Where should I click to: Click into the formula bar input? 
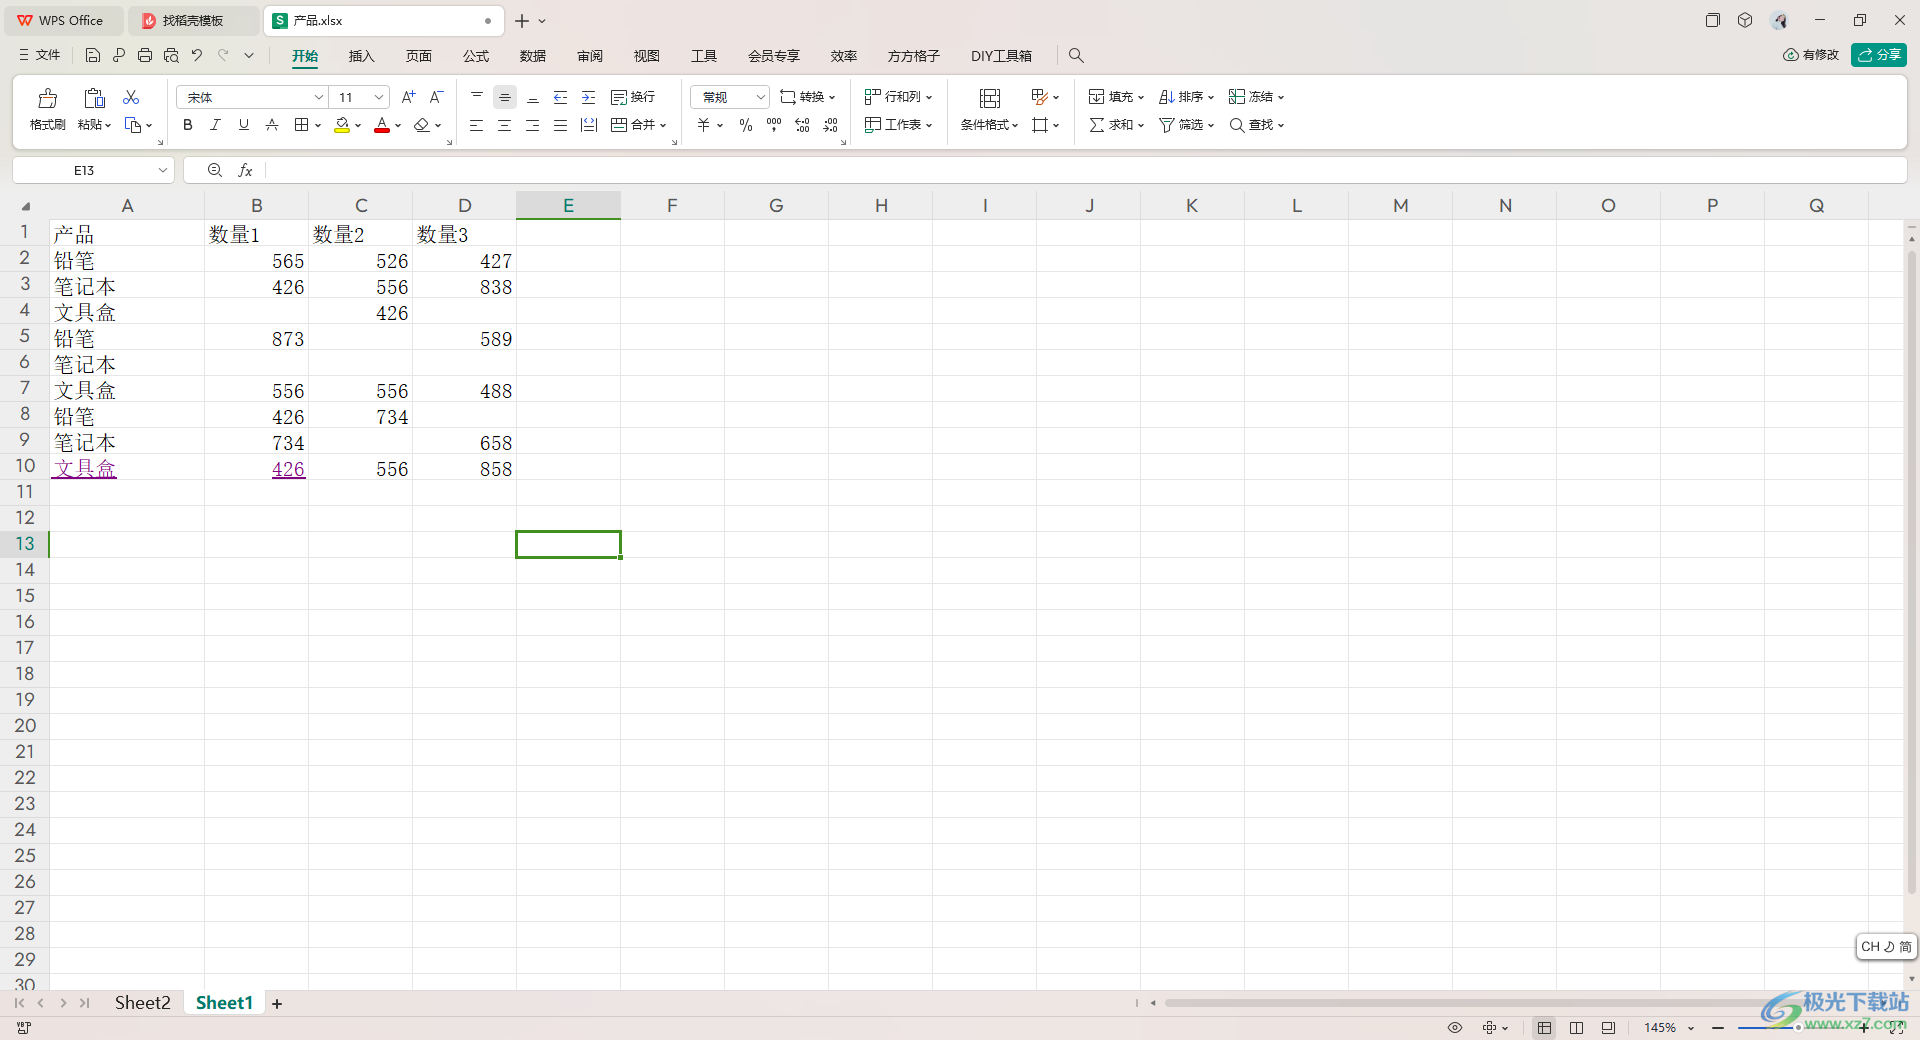1085,171
